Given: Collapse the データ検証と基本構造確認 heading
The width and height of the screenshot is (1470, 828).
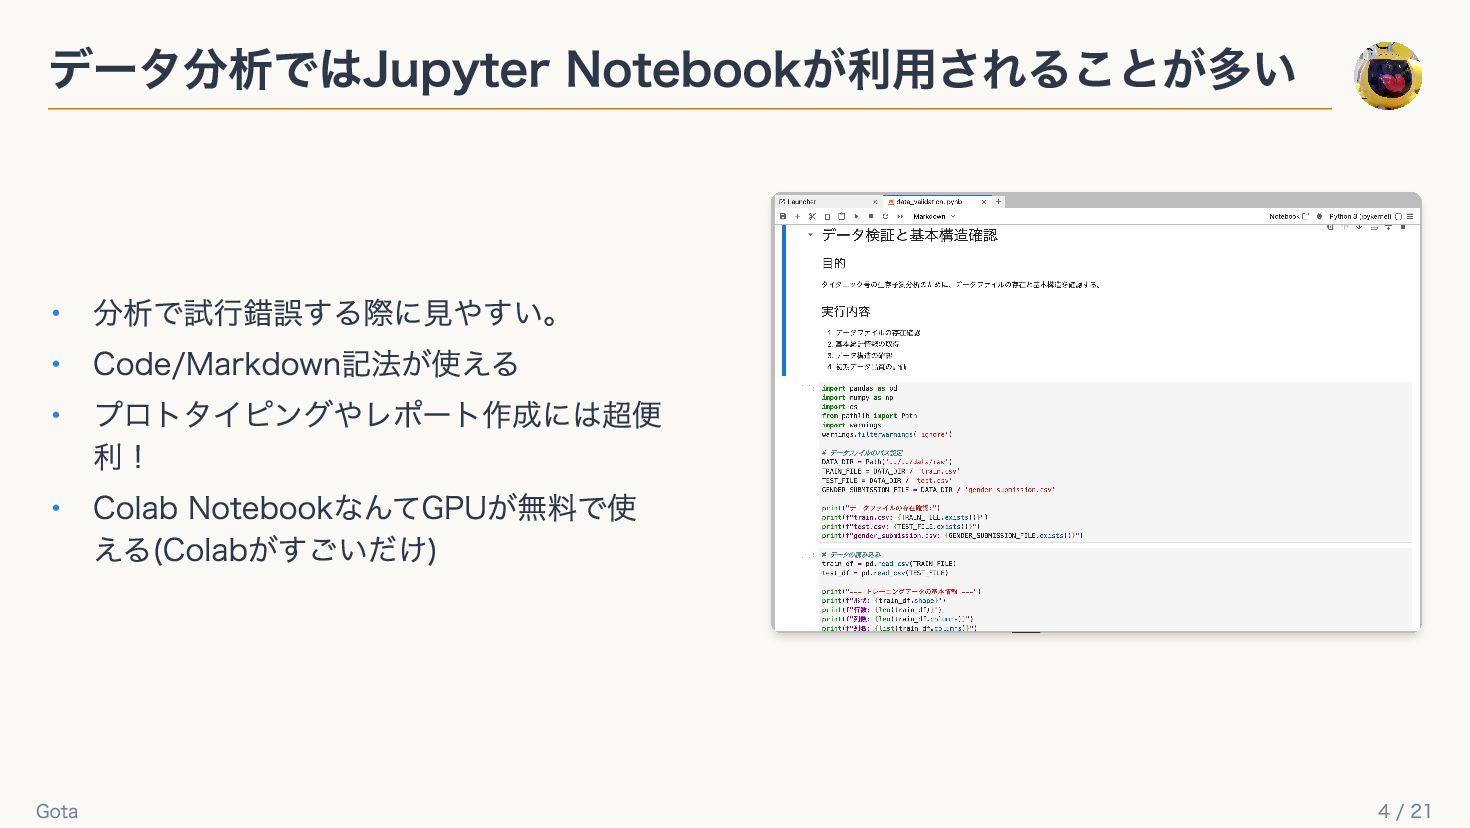Looking at the screenshot, I should coord(810,234).
